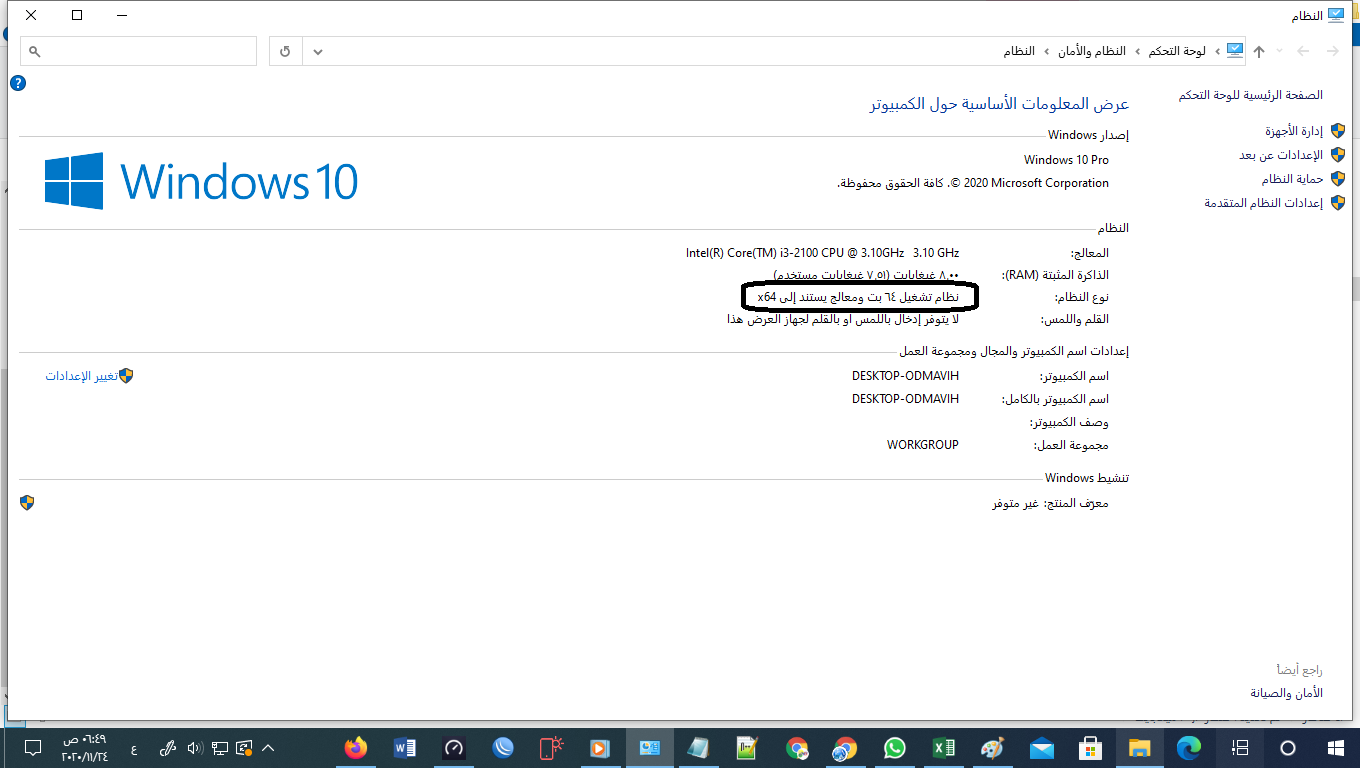
Task: Open Microsoft Store from the taskbar
Action: [1090, 748]
